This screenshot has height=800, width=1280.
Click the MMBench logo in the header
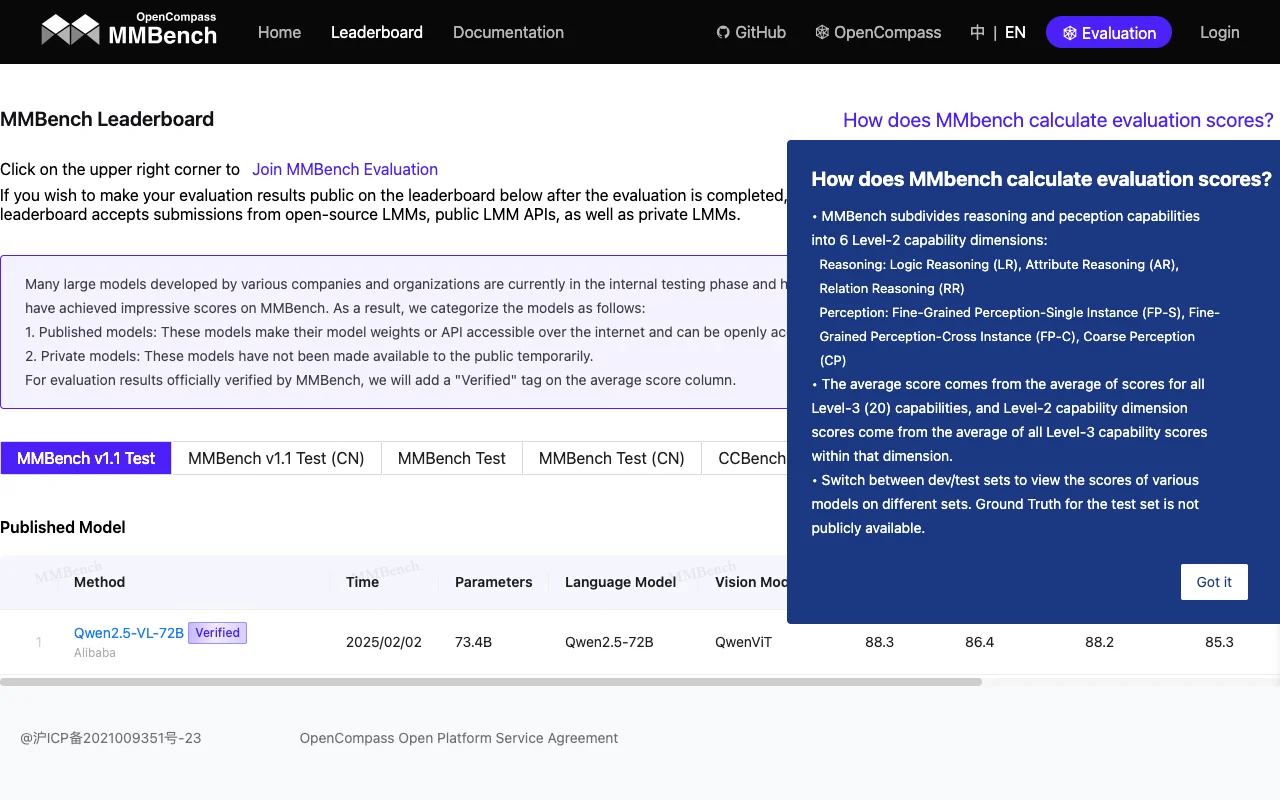(x=129, y=32)
